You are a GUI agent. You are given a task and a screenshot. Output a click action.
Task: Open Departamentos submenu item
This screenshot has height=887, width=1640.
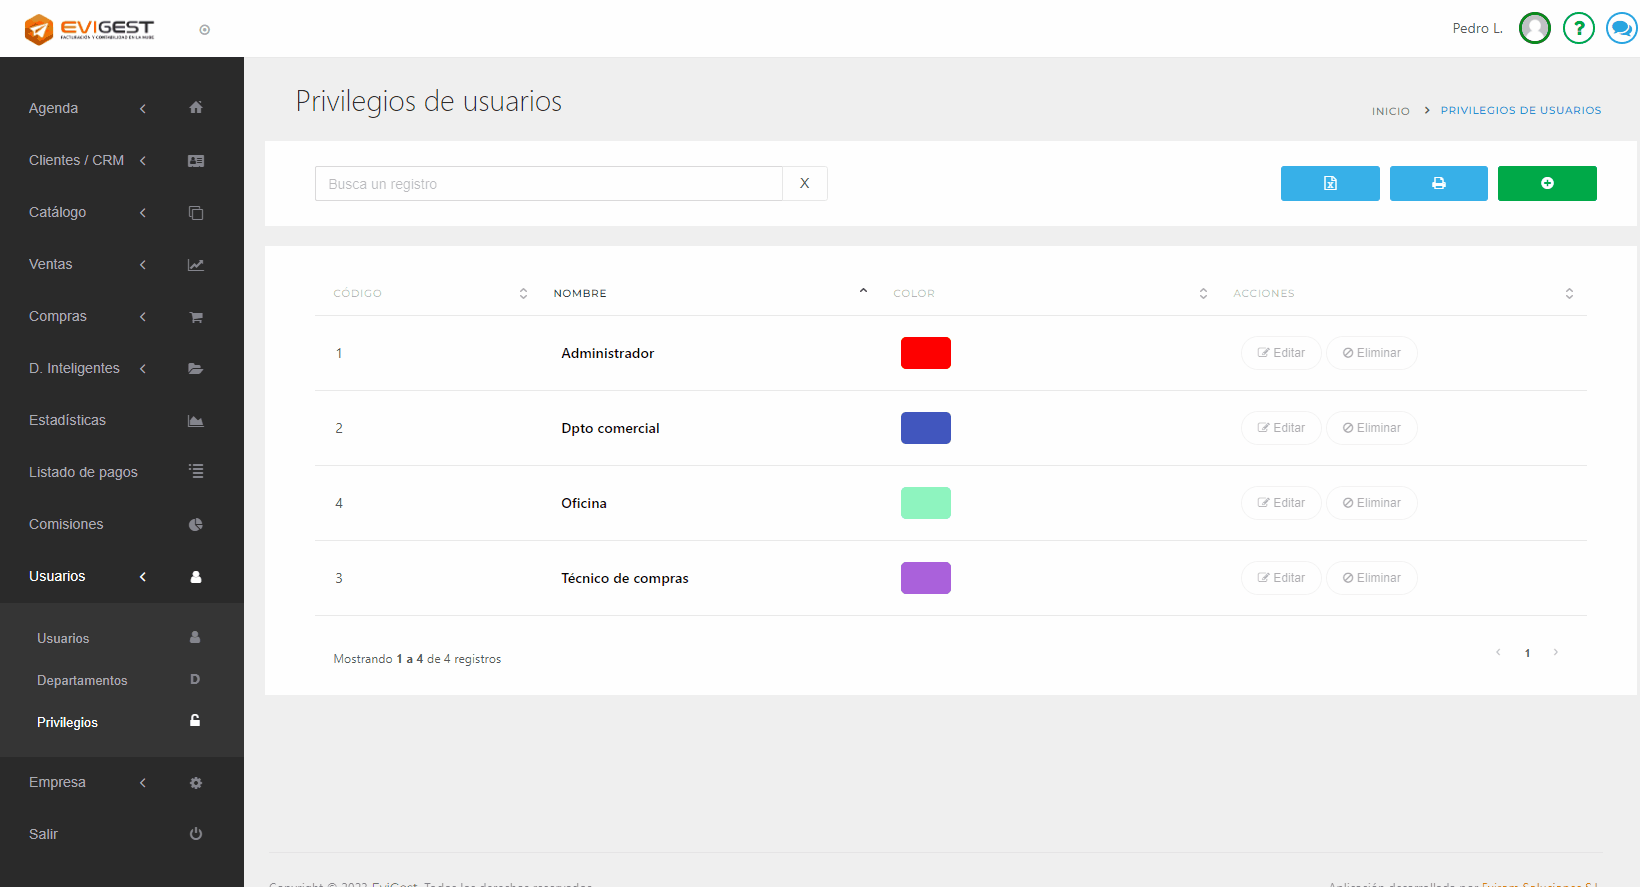[82, 680]
